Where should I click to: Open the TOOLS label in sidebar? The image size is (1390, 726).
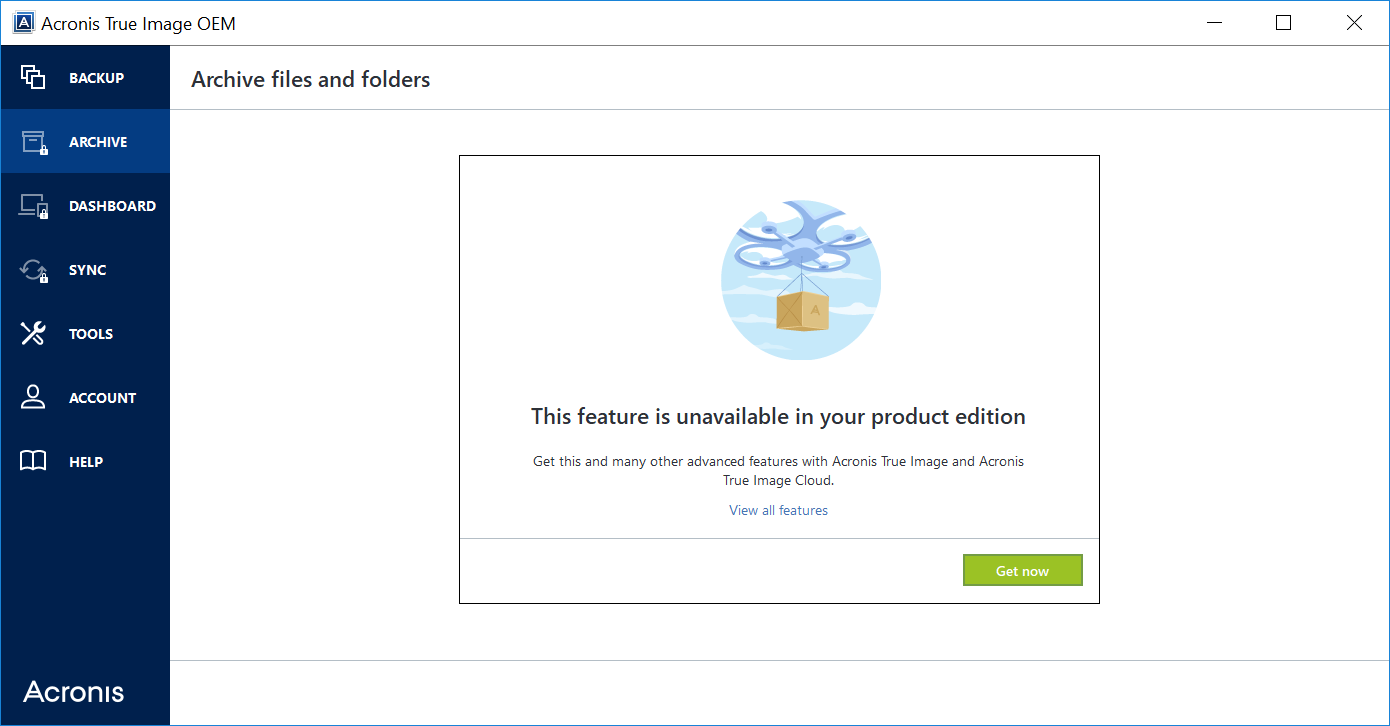pos(91,334)
